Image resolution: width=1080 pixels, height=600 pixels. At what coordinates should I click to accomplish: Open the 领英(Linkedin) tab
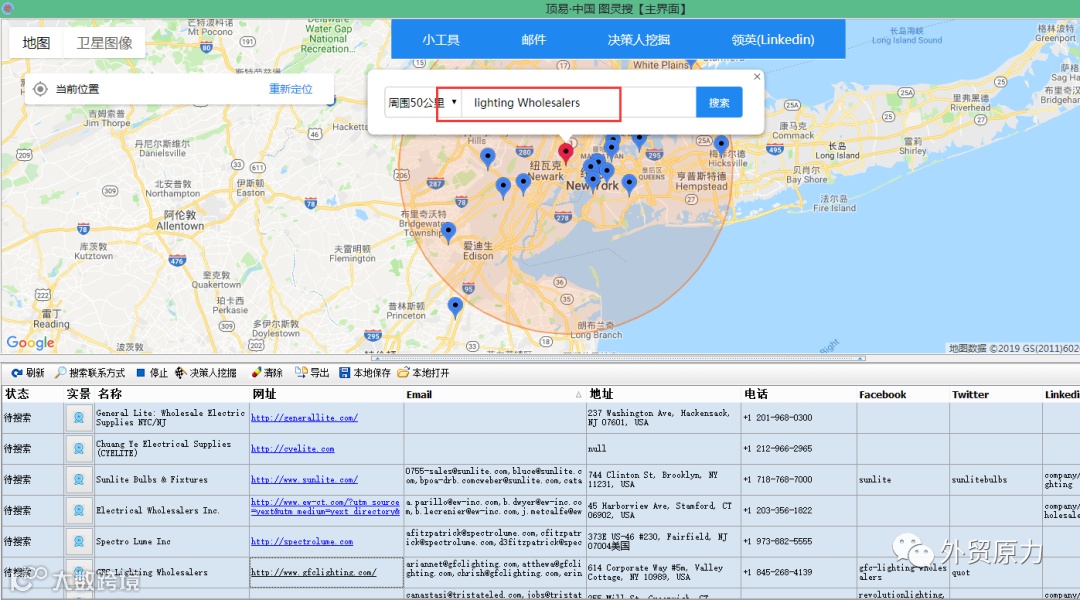coord(773,39)
